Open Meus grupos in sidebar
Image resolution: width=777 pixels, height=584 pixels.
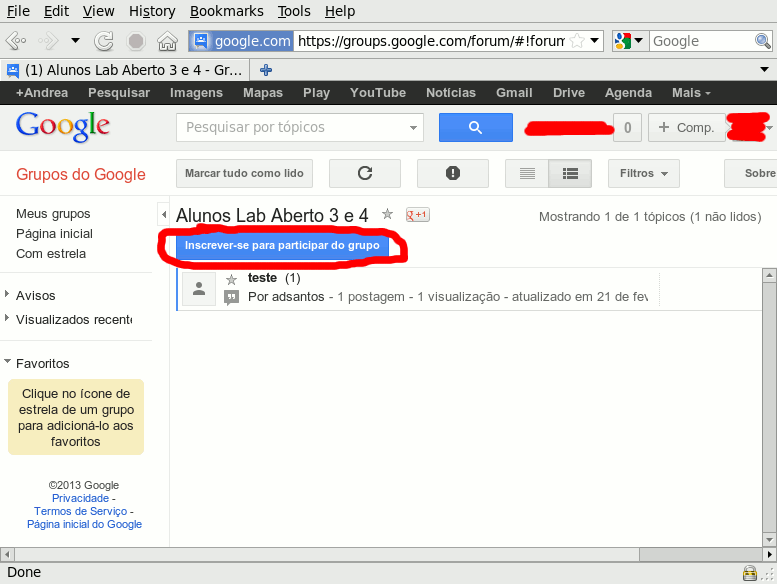pyautogui.click(x=53, y=213)
